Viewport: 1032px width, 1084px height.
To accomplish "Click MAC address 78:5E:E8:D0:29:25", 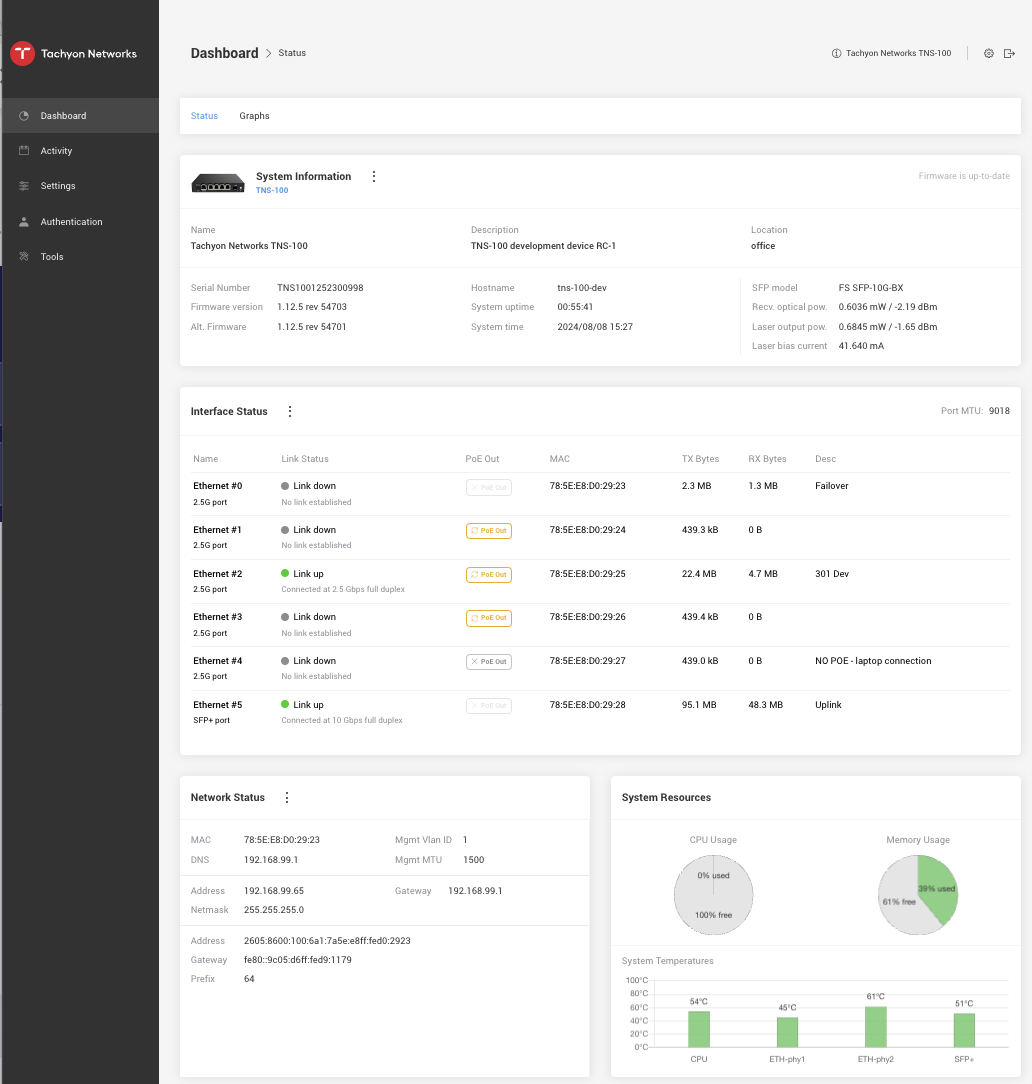I will point(588,574).
